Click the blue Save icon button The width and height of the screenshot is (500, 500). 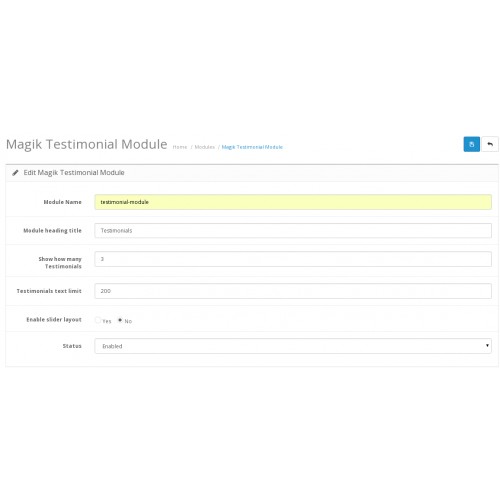(471, 144)
